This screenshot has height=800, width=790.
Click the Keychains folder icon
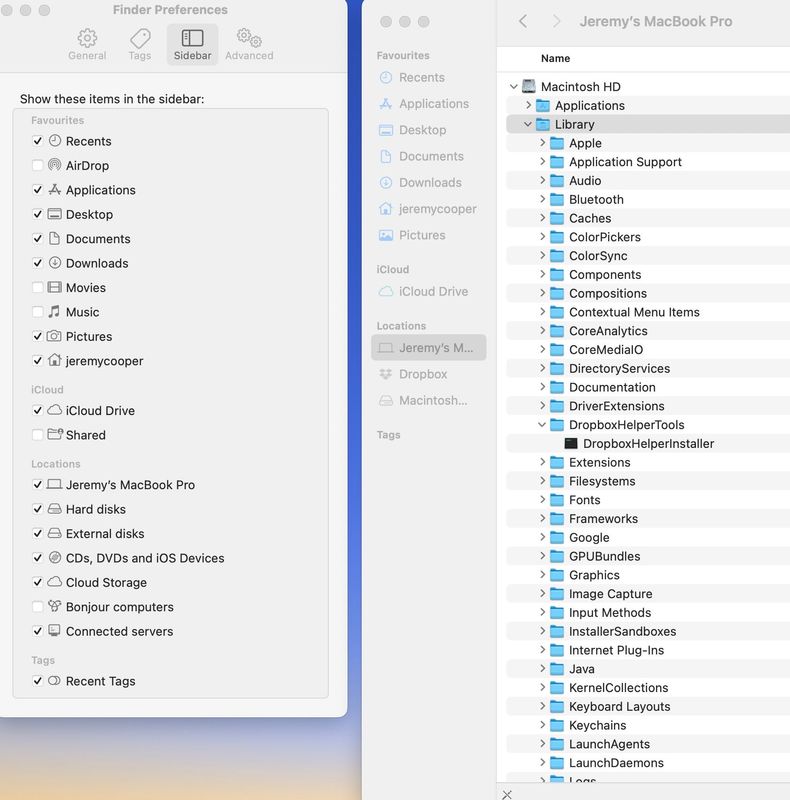(x=557, y=725)
